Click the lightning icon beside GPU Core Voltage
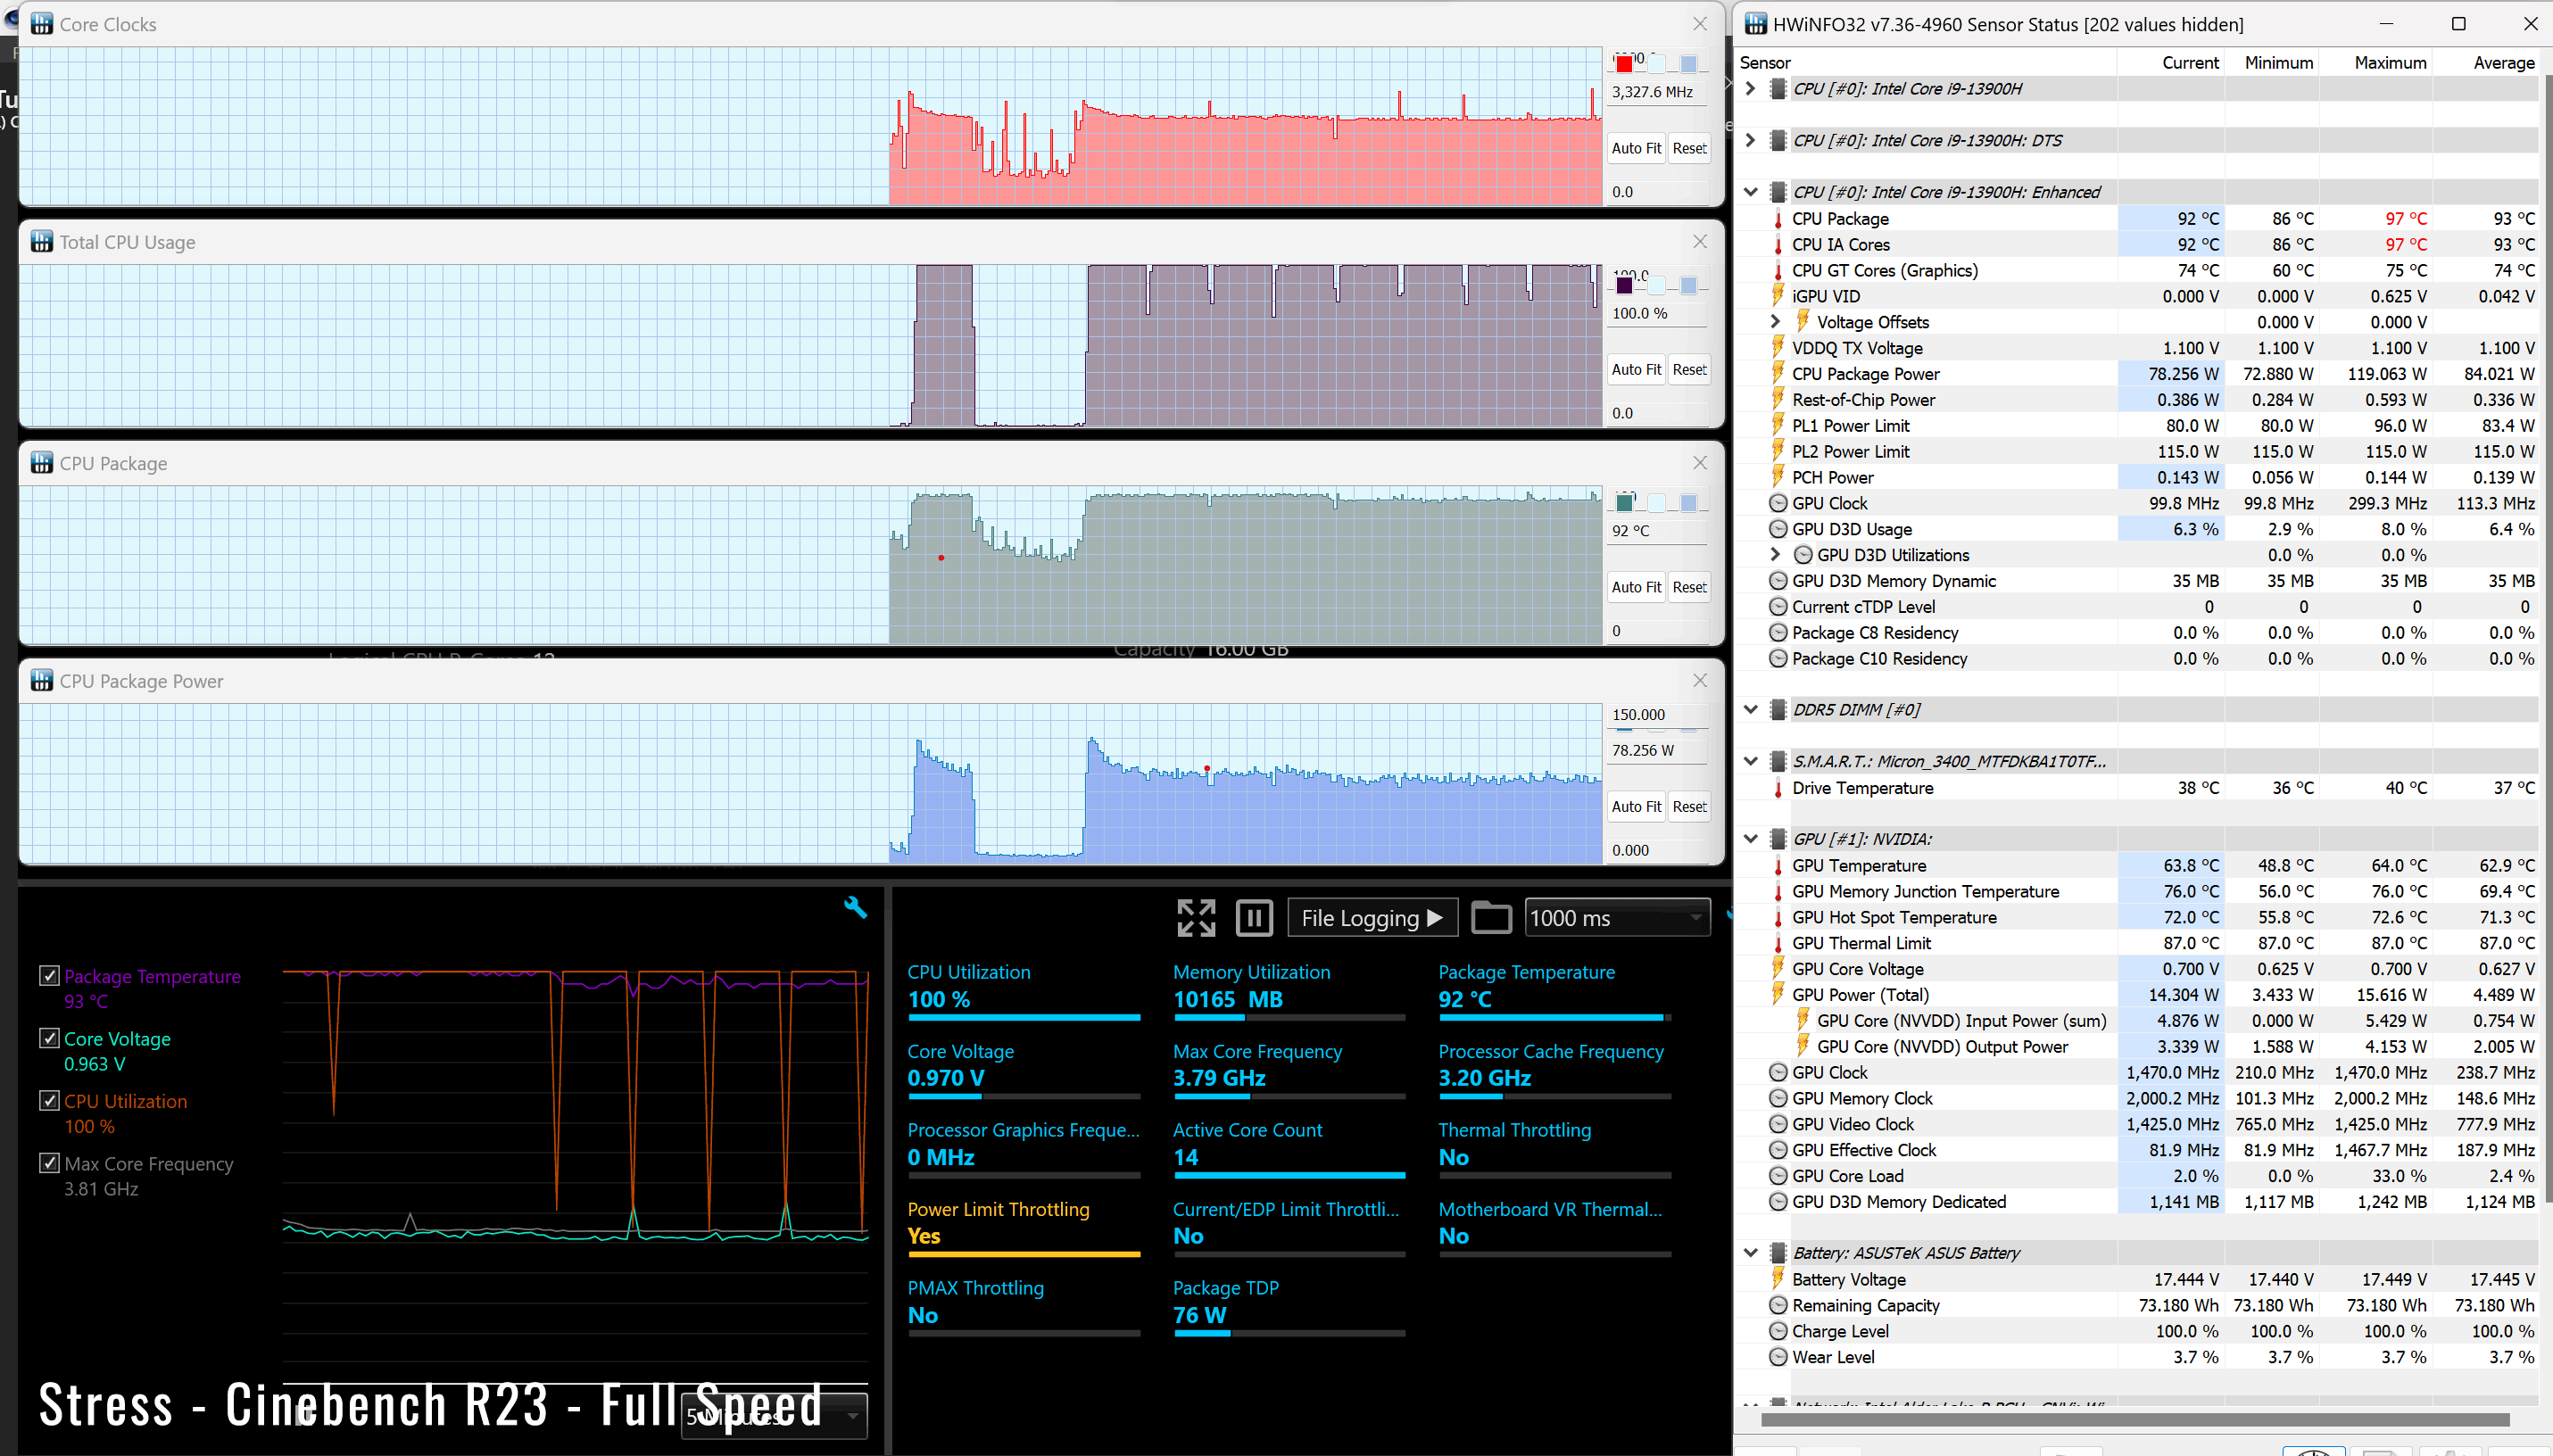 (x=1778, y=969)
